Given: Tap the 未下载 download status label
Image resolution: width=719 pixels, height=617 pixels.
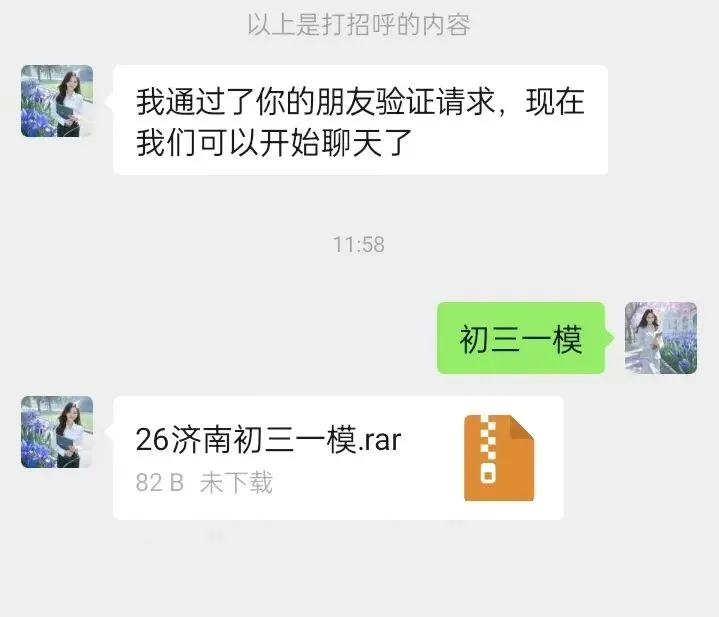Looking at the screenshot, I should [236, 482].
